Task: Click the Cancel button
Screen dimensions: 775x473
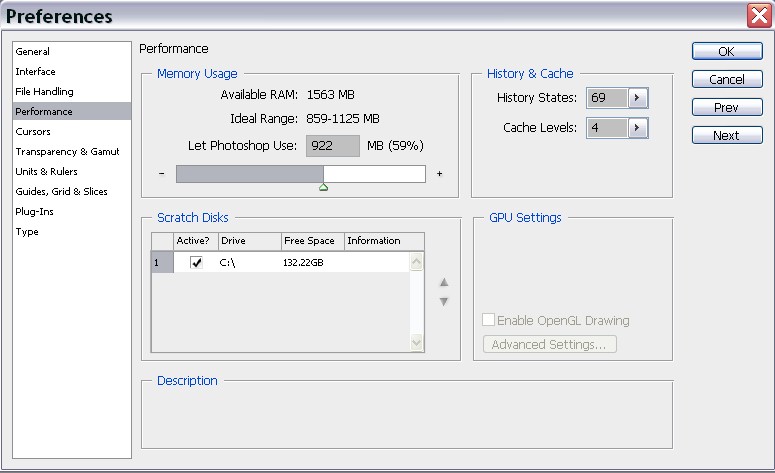Action: click(726, 80)
